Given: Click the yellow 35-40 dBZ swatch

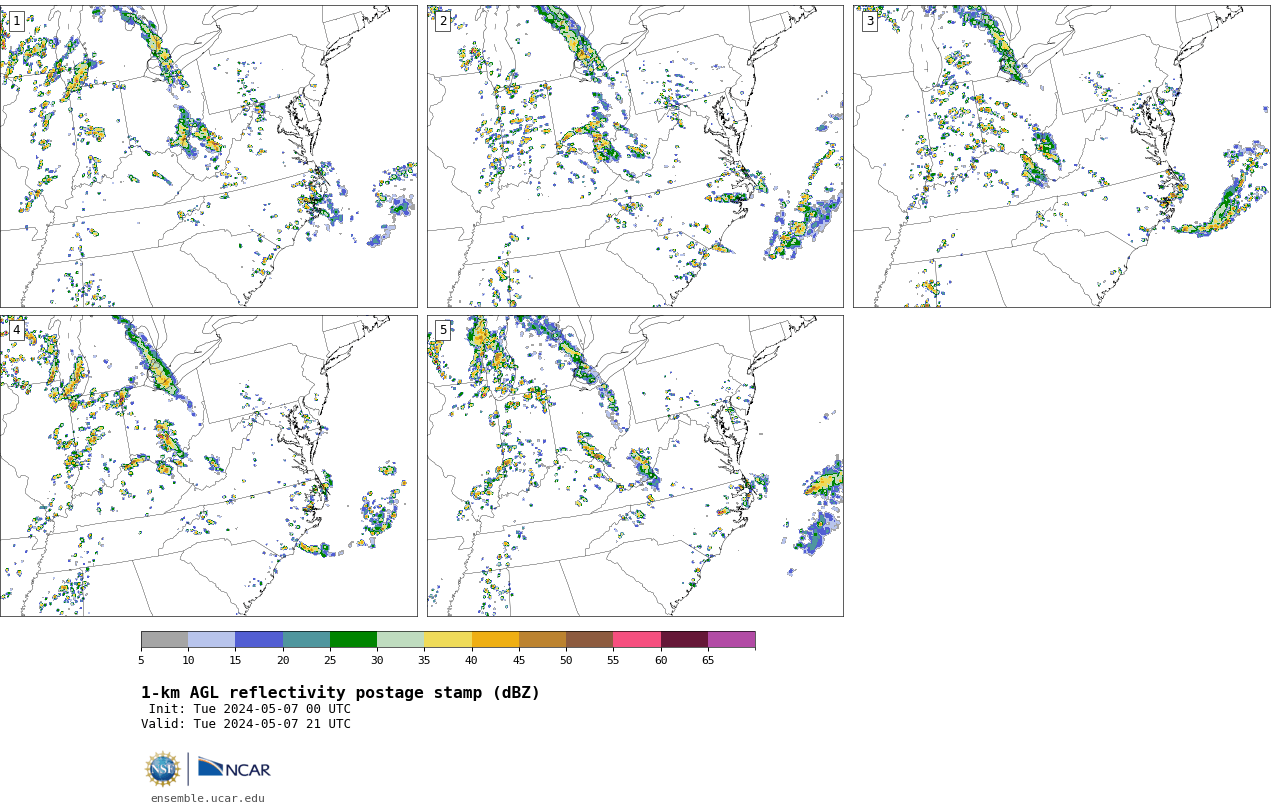Looking at the screenshot, I should (x=448, y=640).
